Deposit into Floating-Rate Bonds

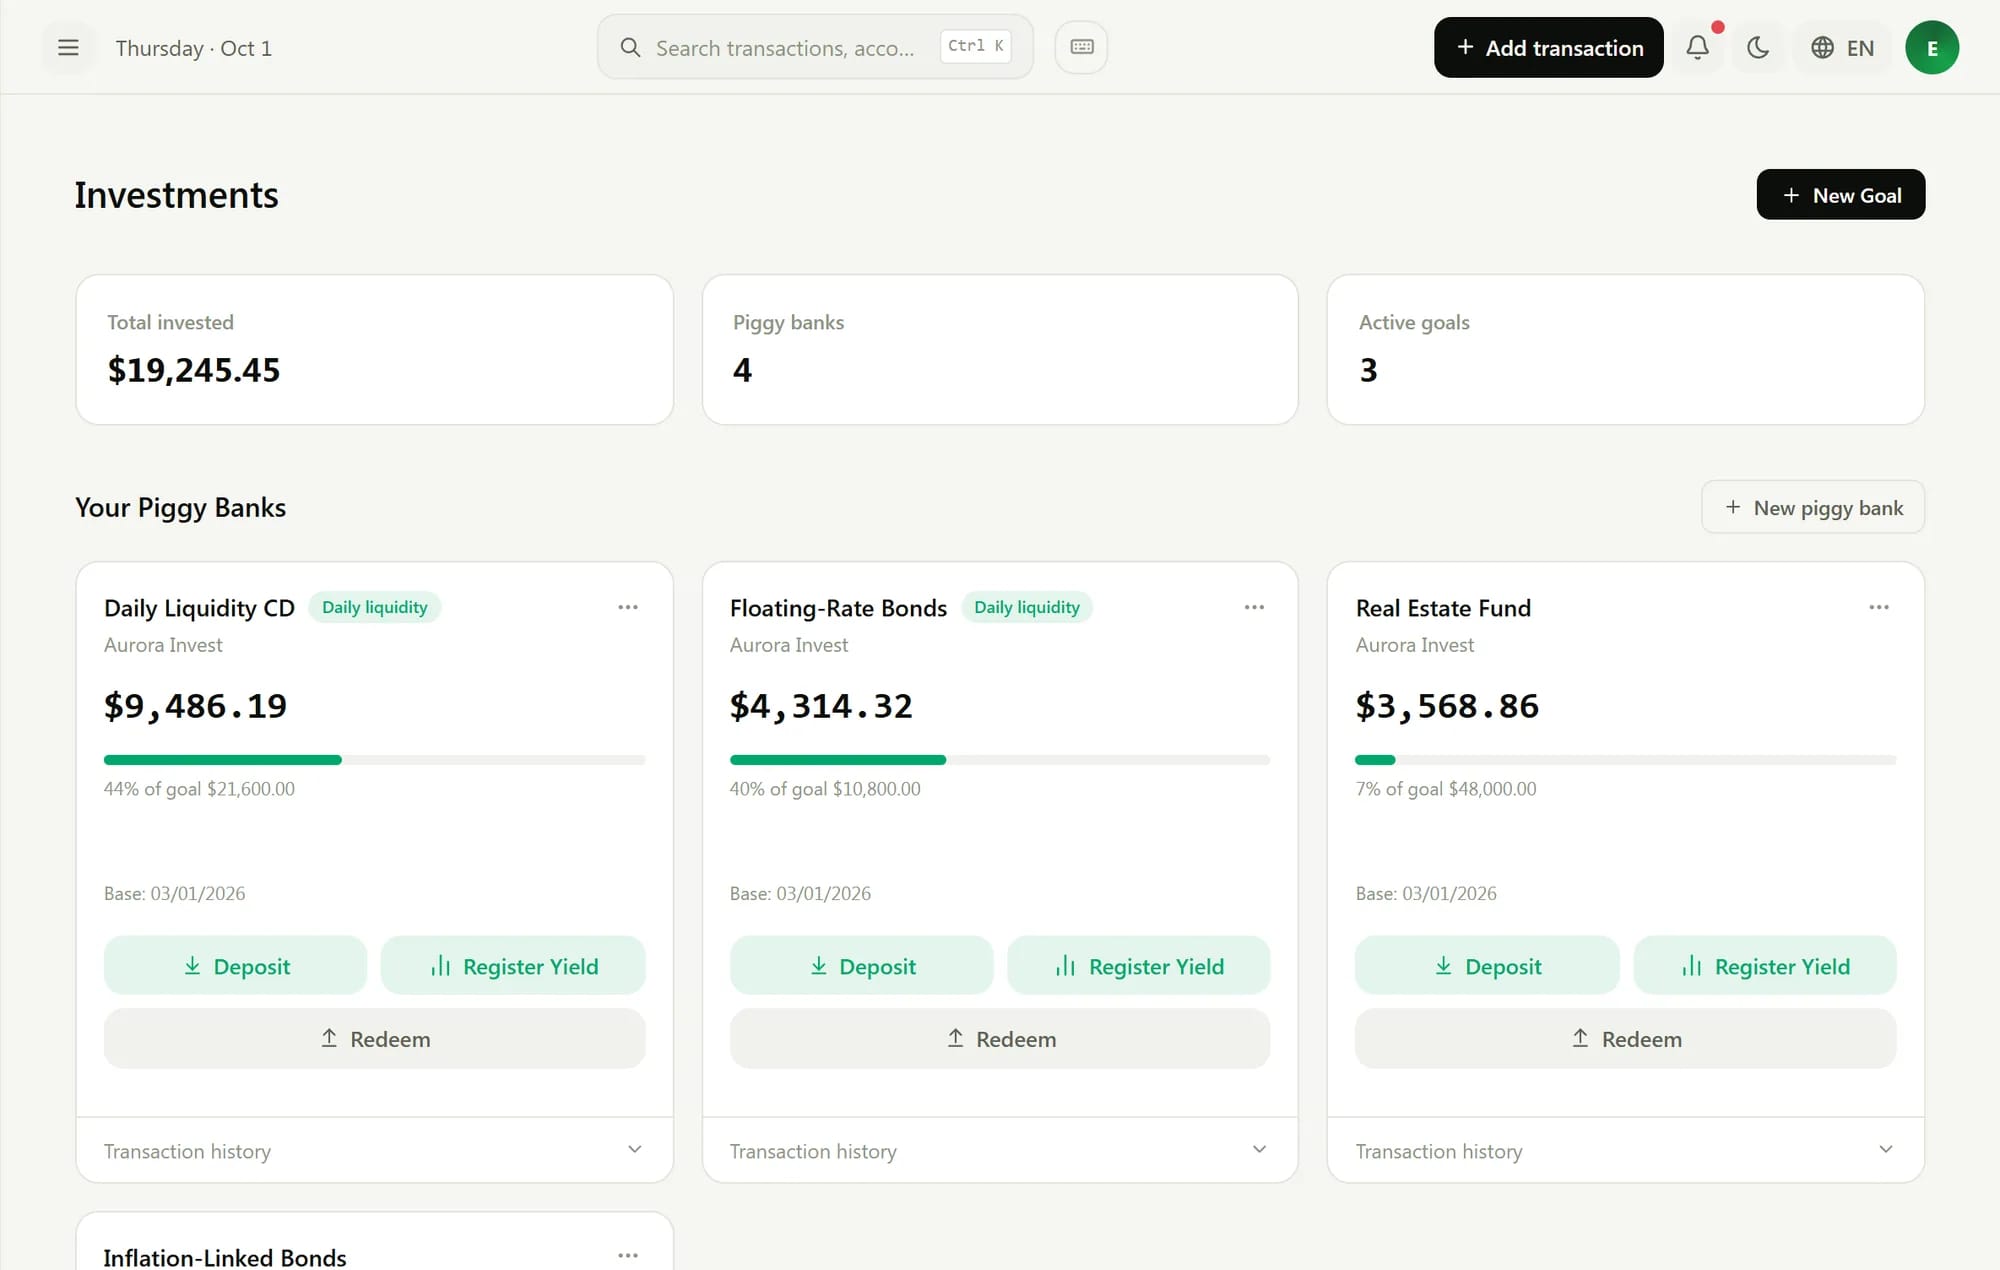point(861,966)
